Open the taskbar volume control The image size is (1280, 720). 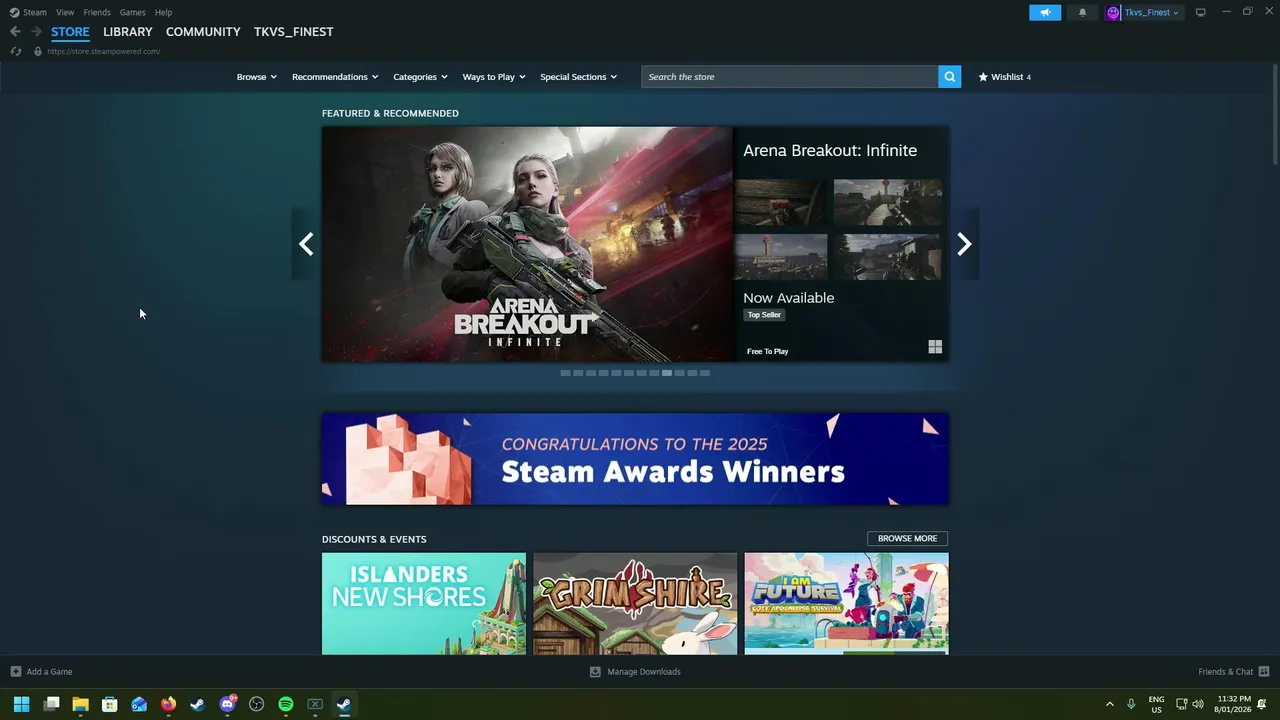click(x=1198, y=704)
